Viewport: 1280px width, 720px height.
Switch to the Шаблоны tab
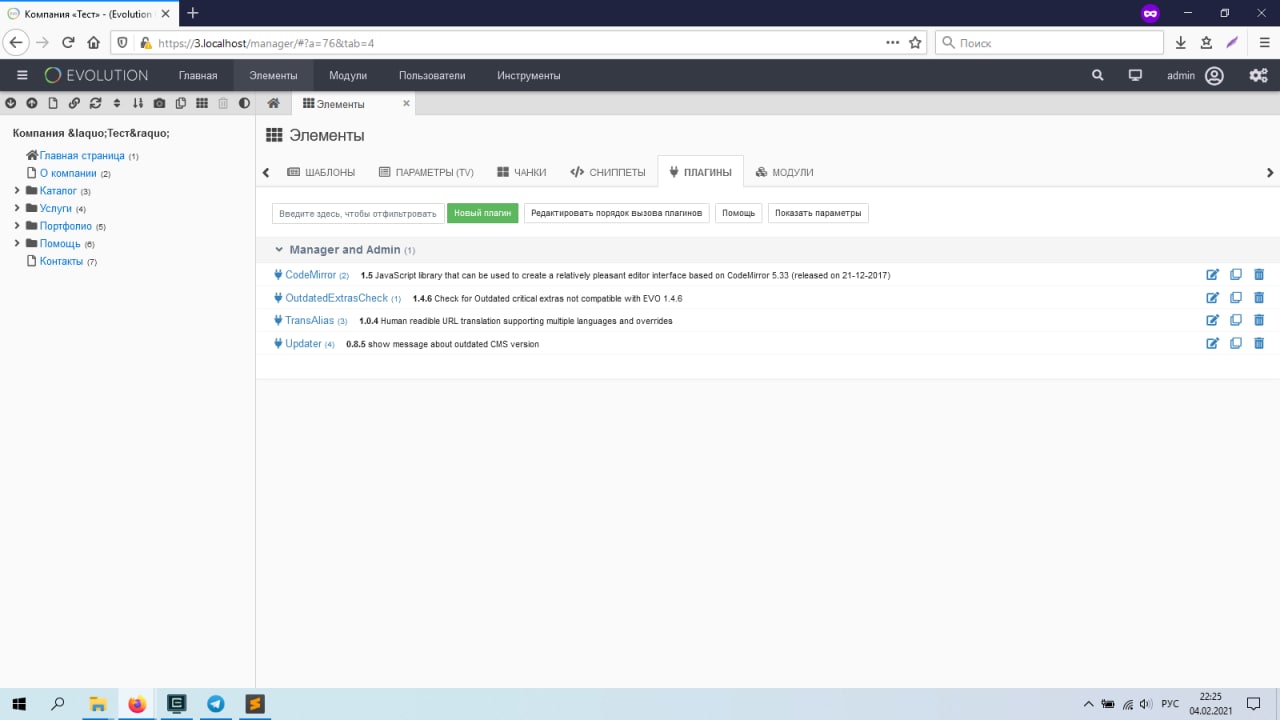[321, 172]
